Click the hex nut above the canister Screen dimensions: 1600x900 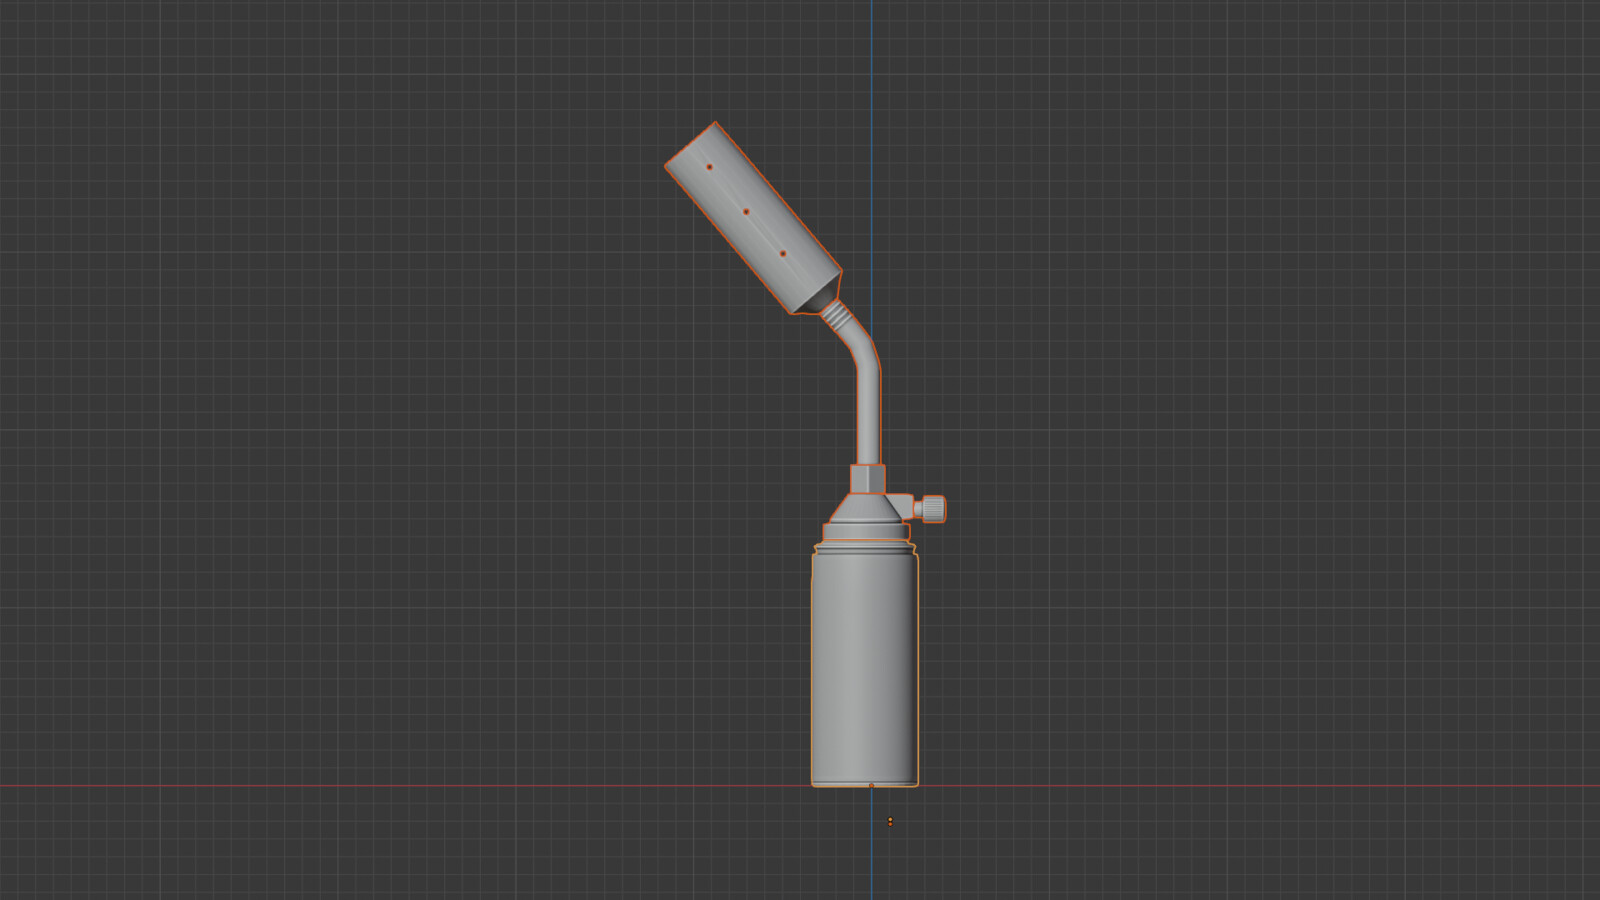point(867,479)
